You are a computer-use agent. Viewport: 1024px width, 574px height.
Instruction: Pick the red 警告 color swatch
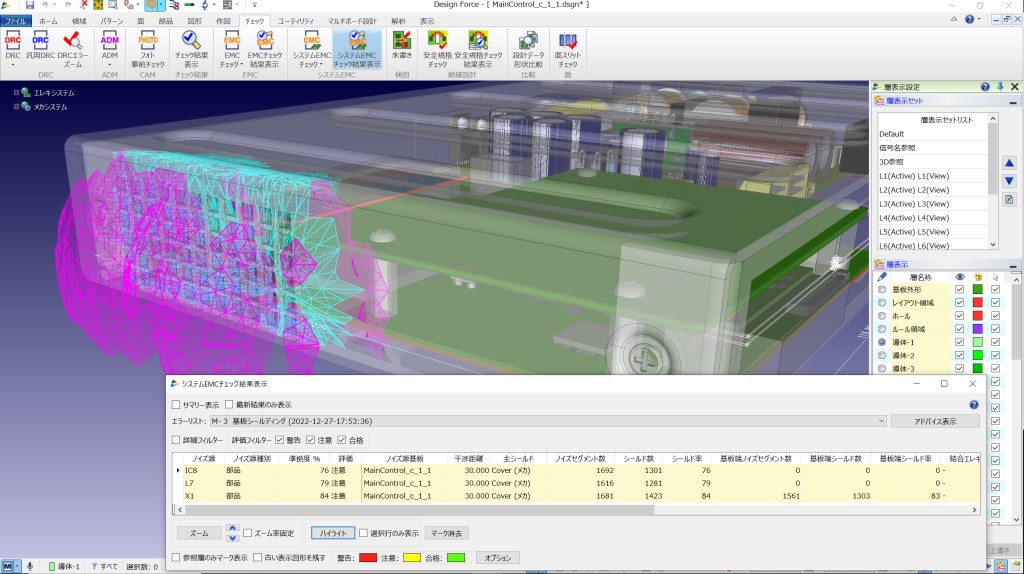tap(368, 558)
